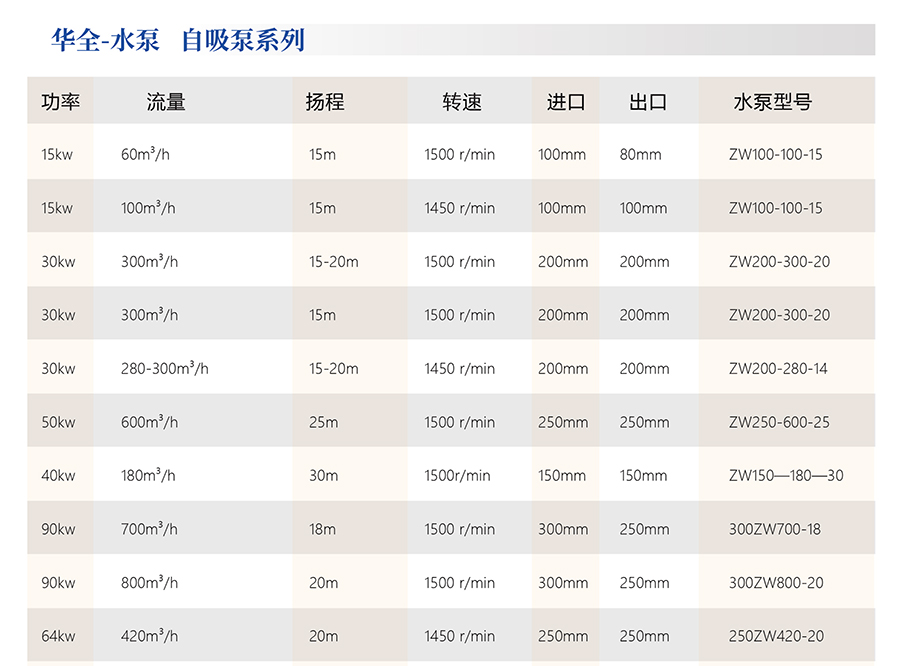Screen dimensions: 900x666
Task: Select pump model 300ZW800-20
Action: click(x=776, y=583)
